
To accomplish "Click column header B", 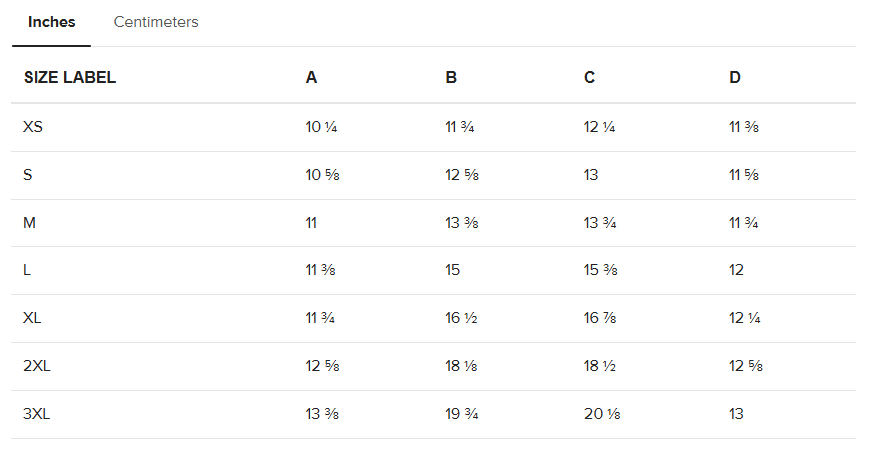I will 451,77.
